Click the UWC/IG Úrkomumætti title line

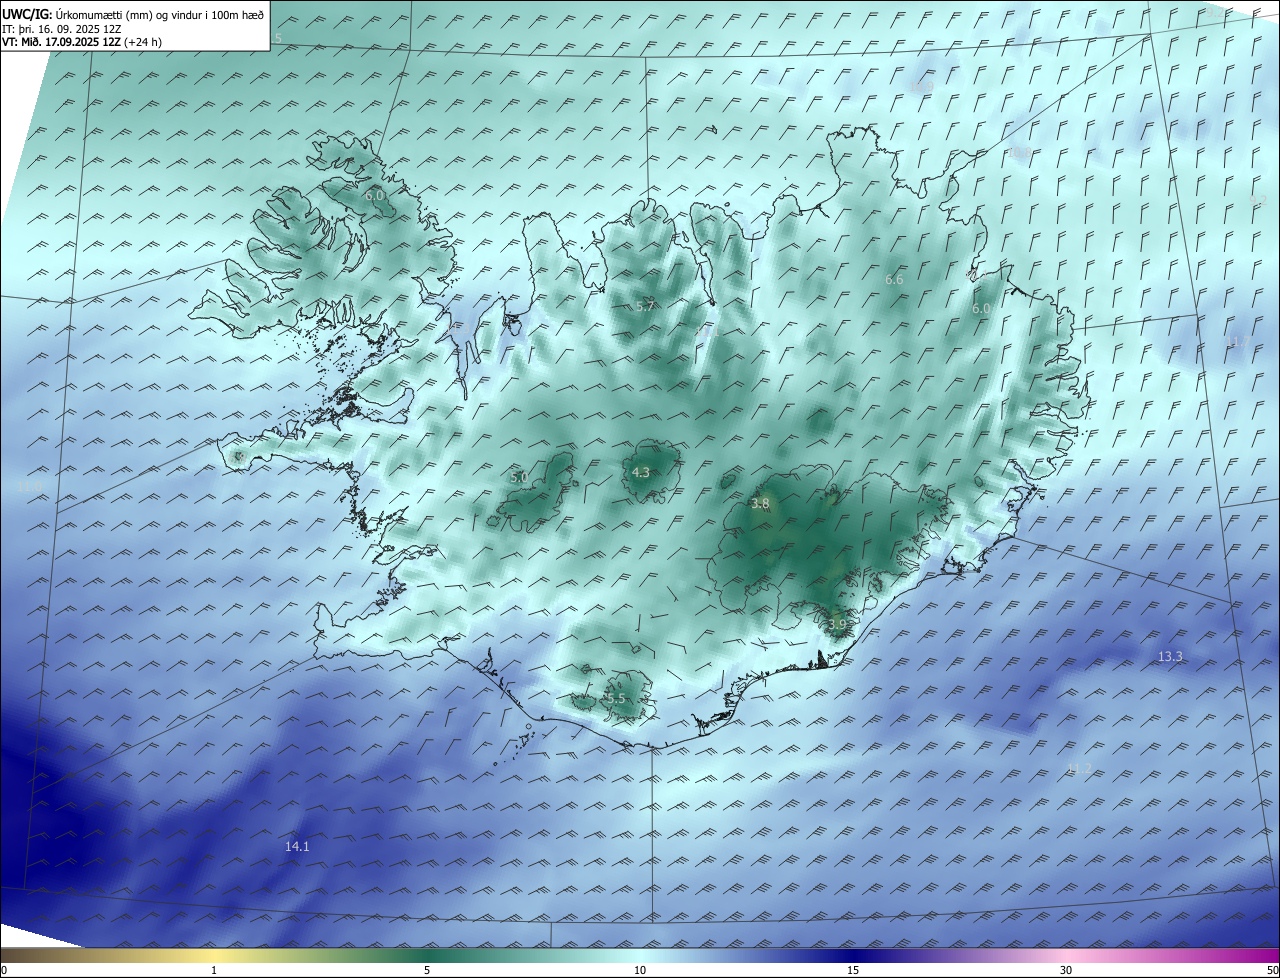(x=133, y=15)
